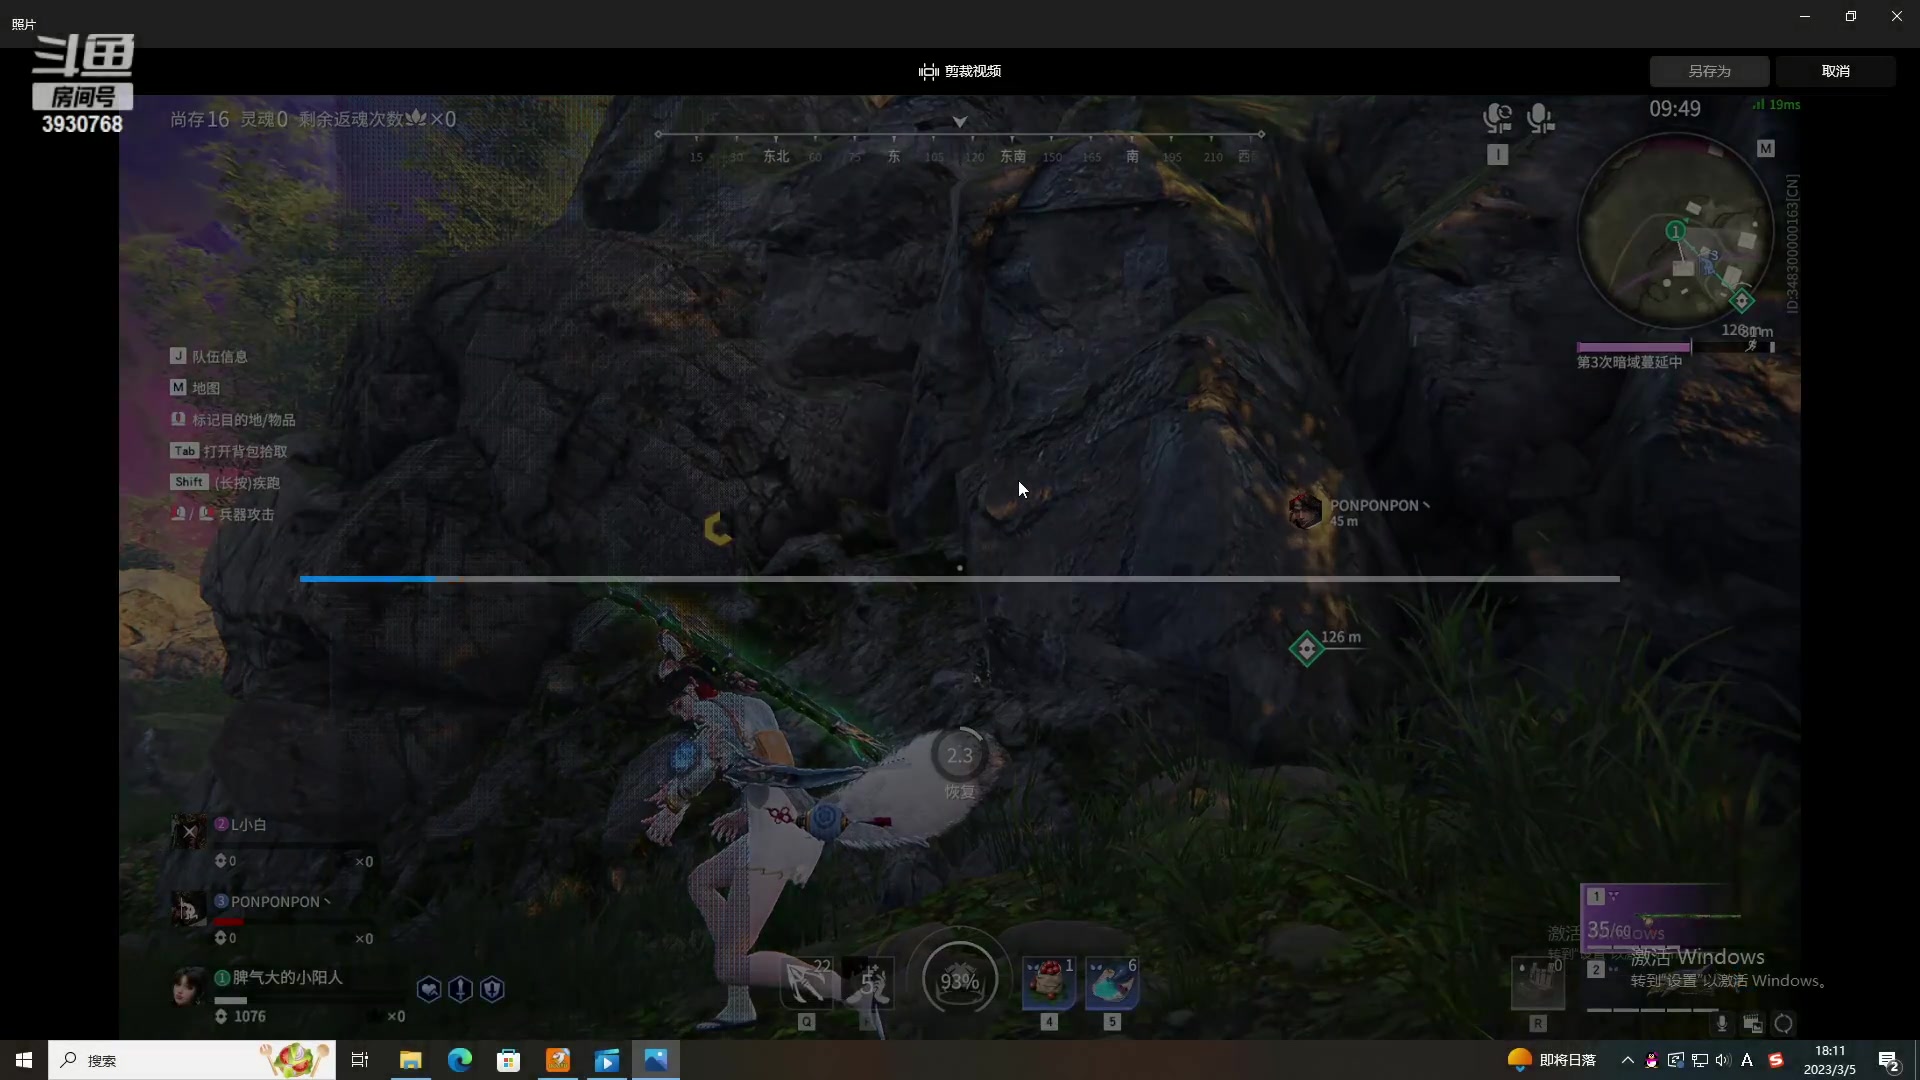Image resolution: width=1920 pixels, height=1080 pixels.
Task: Click the green diamond waypoint marker 126 m
Action: pos(1306,649)
